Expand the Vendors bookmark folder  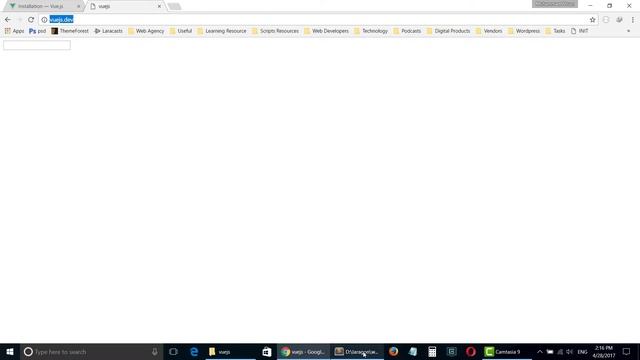[489, 31]
